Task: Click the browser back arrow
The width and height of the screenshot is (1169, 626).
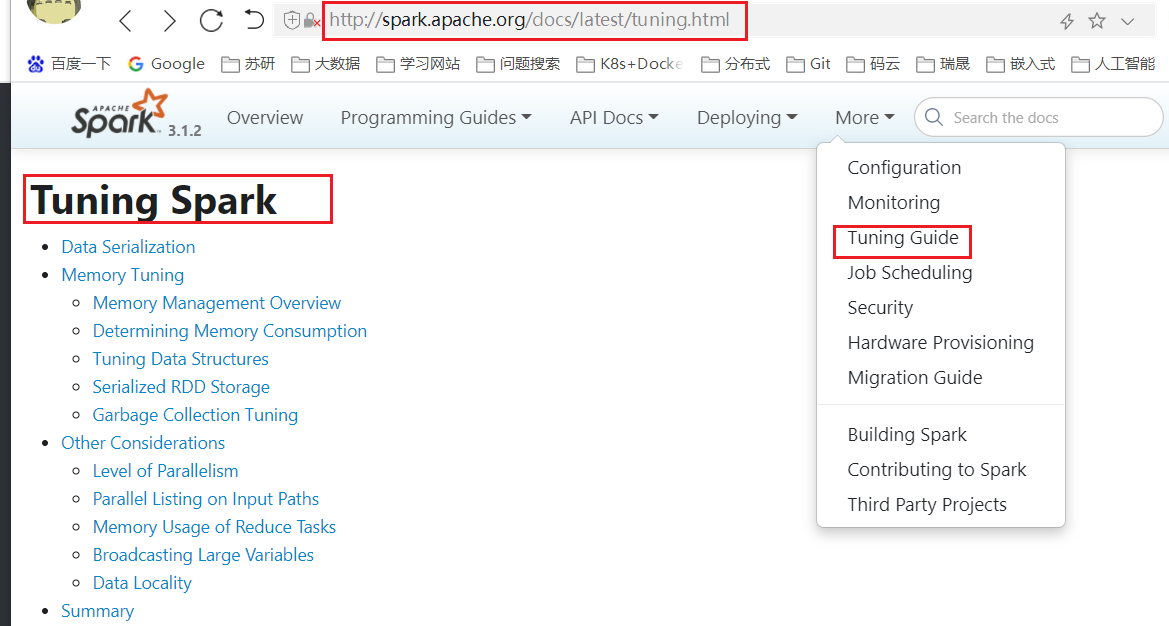Action: 125,20
